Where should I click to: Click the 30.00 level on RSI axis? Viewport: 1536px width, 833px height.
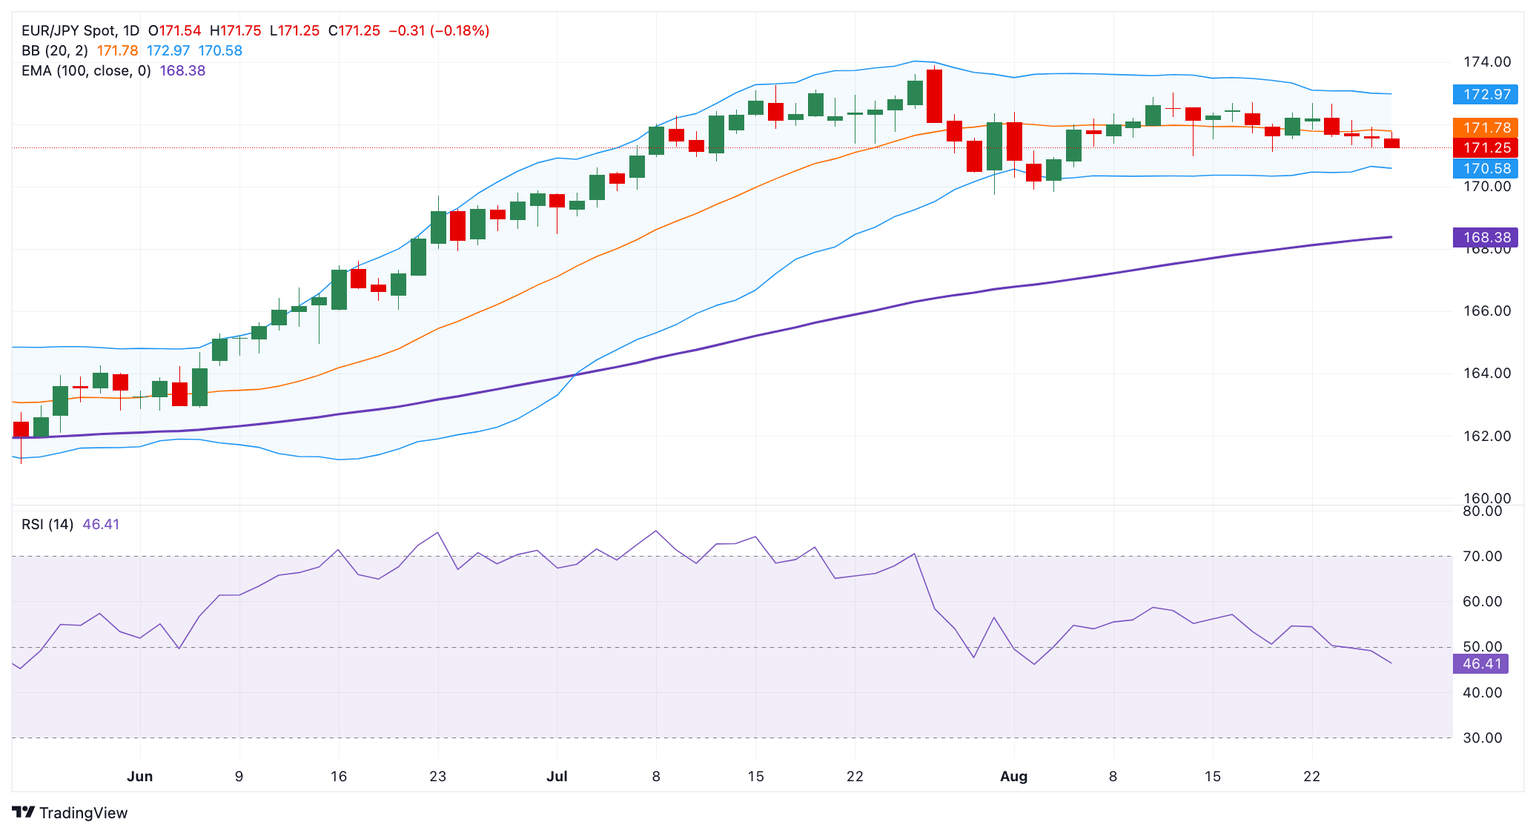pos(1480,738)
